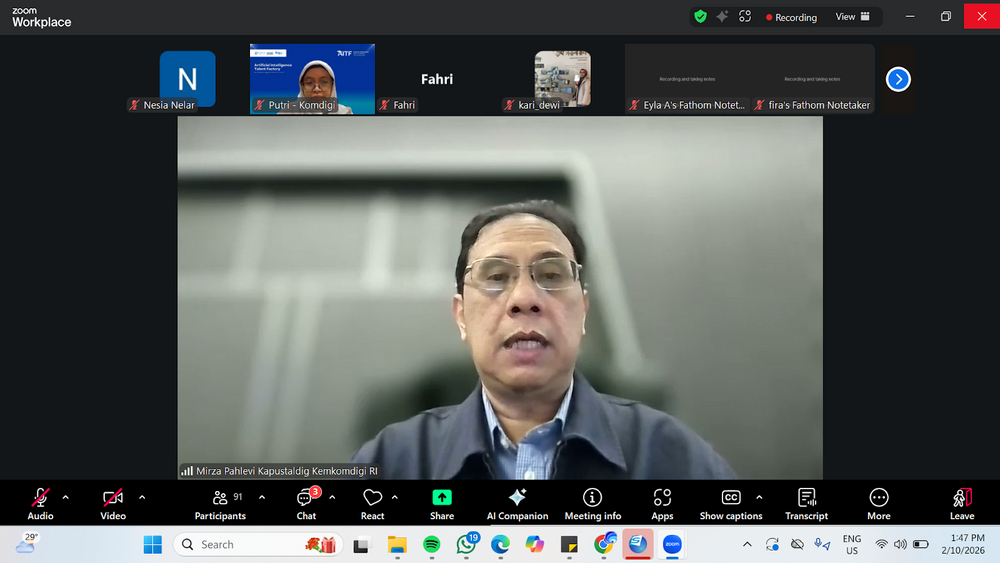The image size is (1000, 563).
Task: Open Meeting info
Action: click(x=592, y=503)
